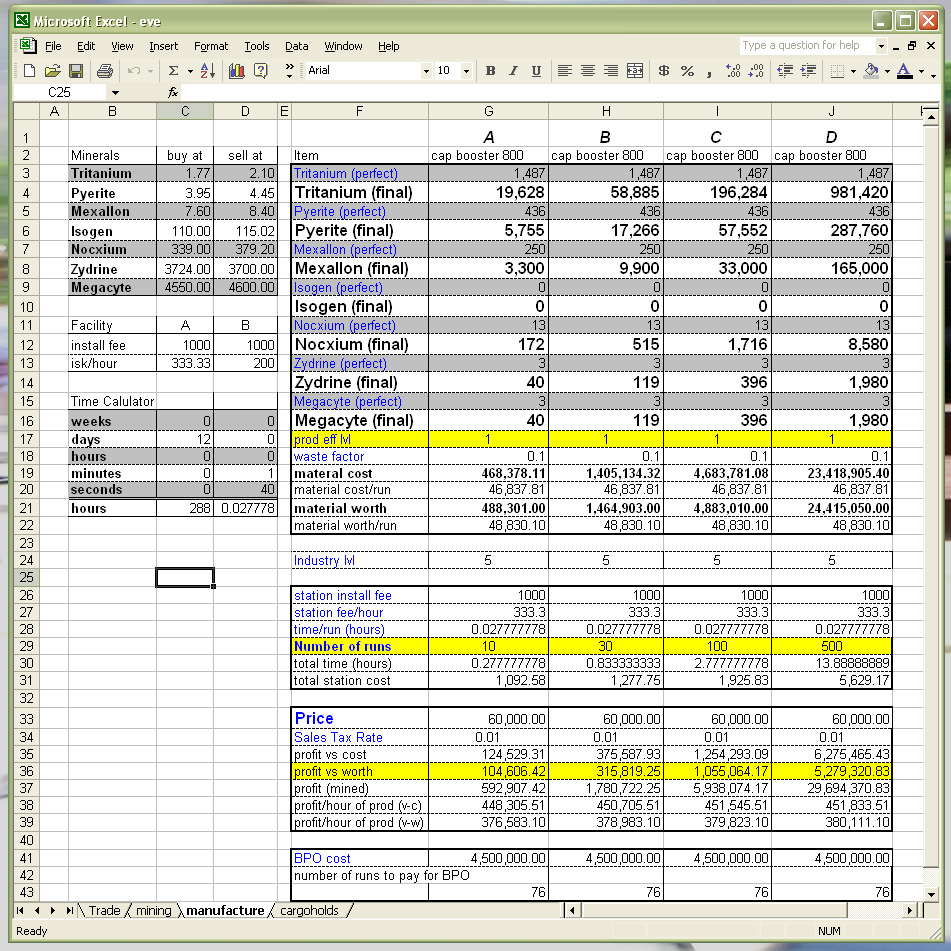Click the Excel document icon beside File
This screenshot has width=951, height=951.
[27, 46]
